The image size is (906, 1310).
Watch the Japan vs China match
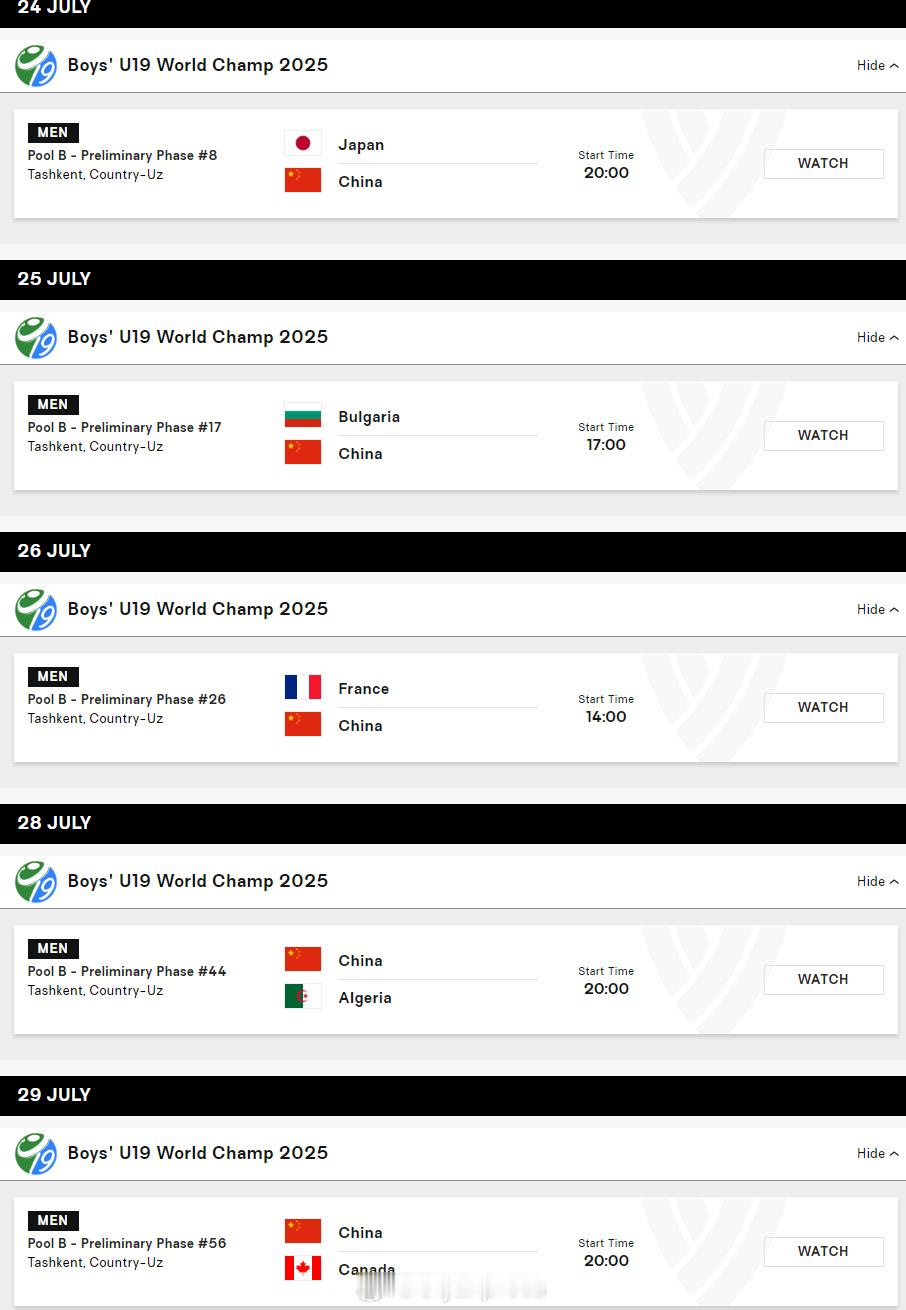click(x=823, y=164)
